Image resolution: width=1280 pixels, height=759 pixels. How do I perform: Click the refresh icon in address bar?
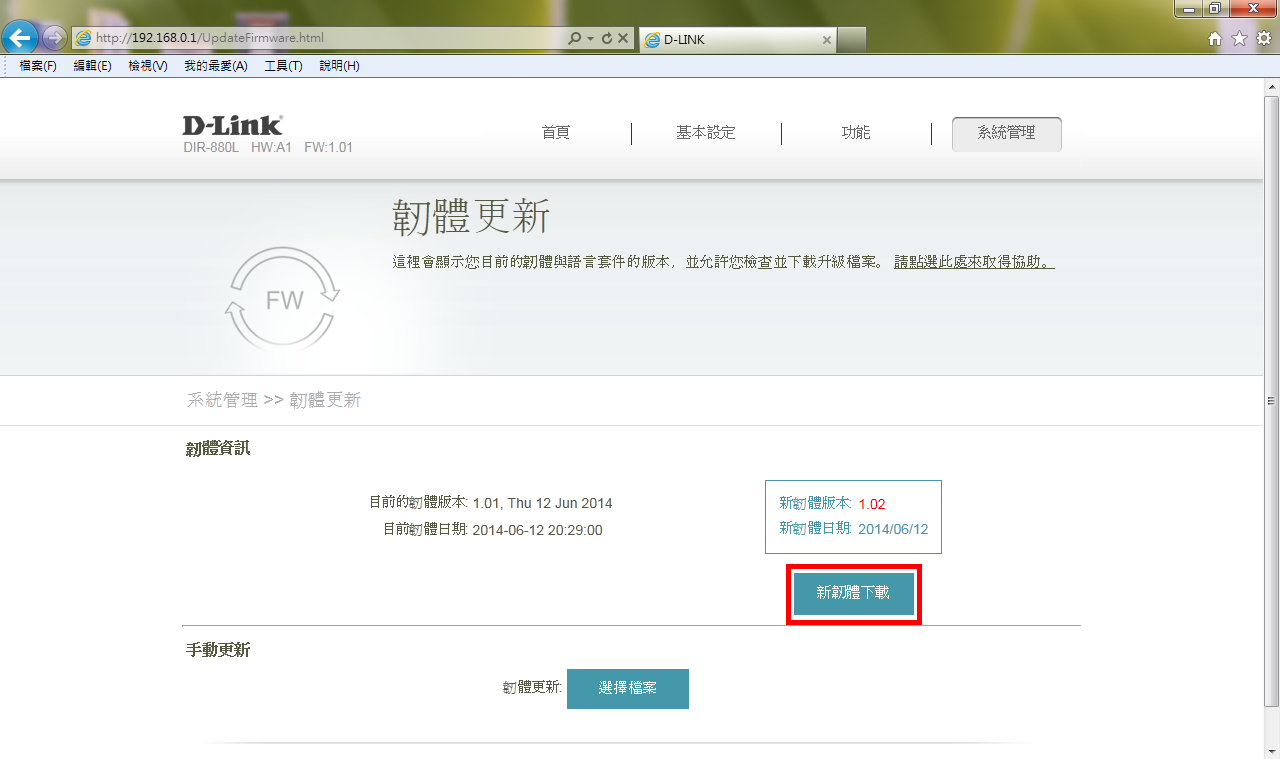(606, 38)
